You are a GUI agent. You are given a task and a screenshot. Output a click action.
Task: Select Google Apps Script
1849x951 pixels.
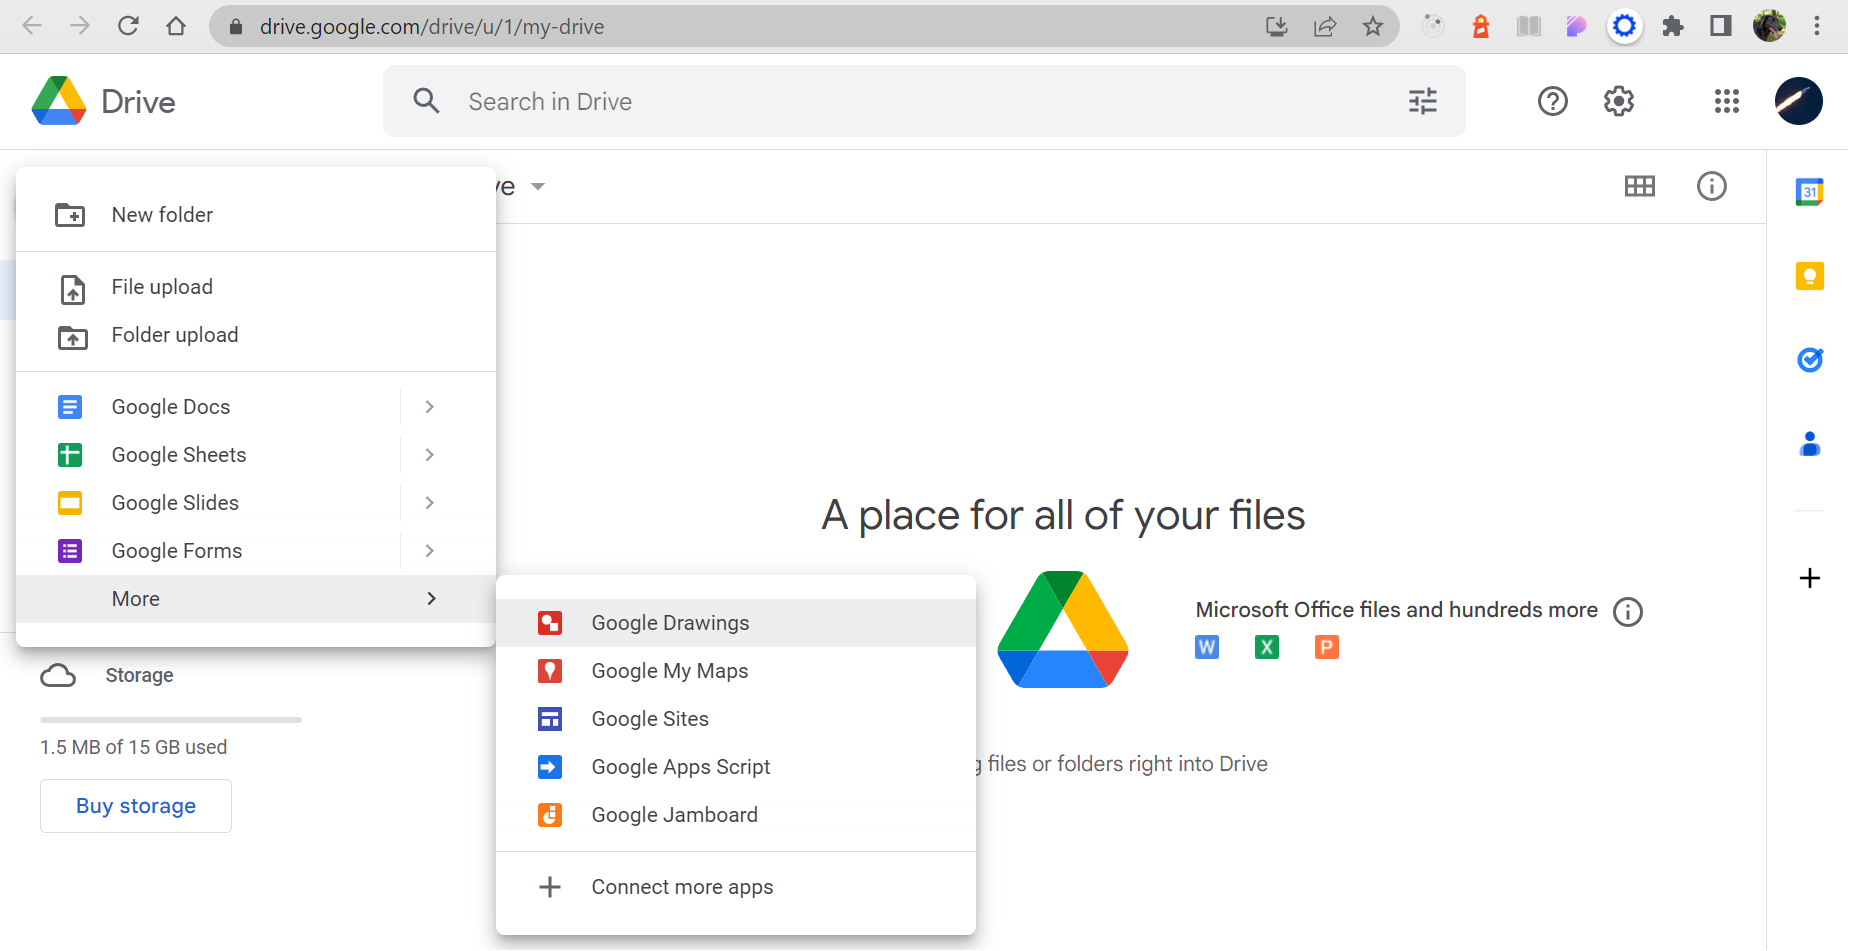point(736,767)
